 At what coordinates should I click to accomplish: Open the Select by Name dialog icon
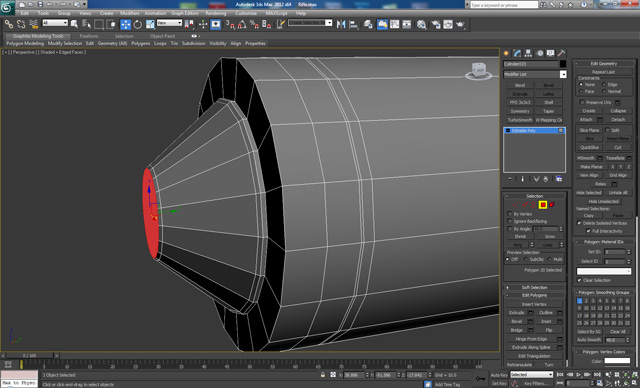(x=87, y=24)
